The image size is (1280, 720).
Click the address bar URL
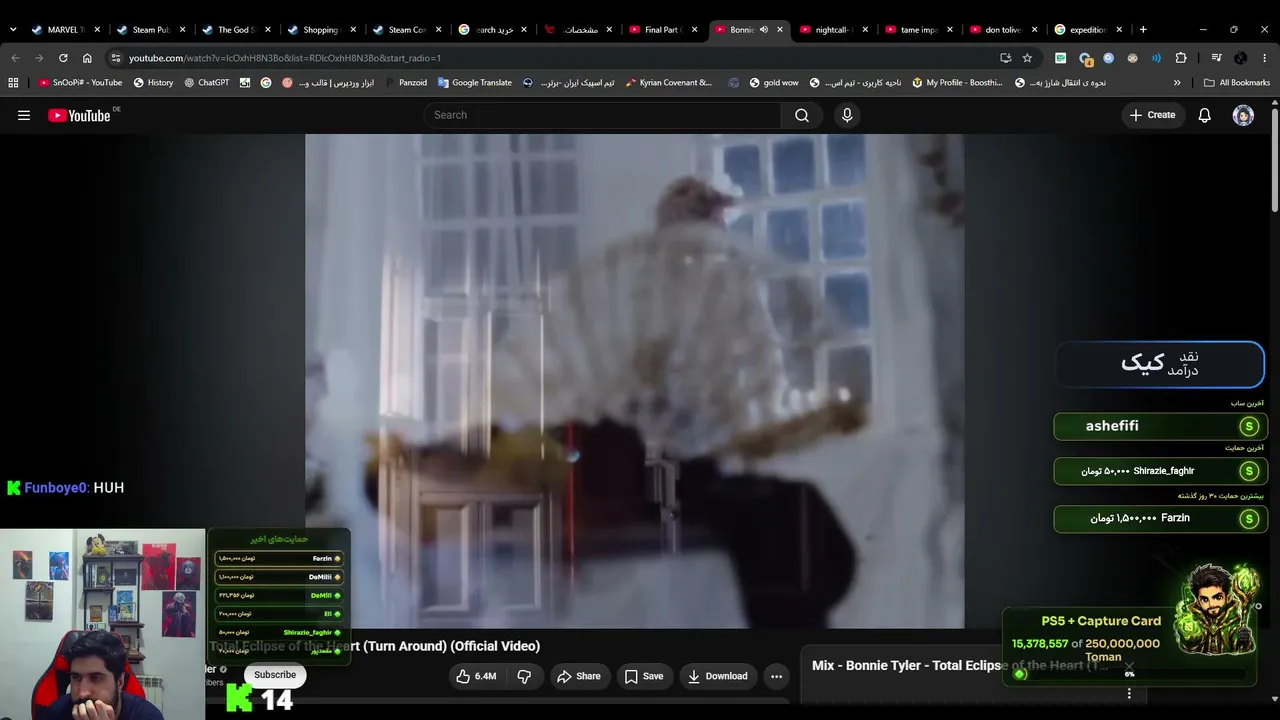(x=285, y=58)
